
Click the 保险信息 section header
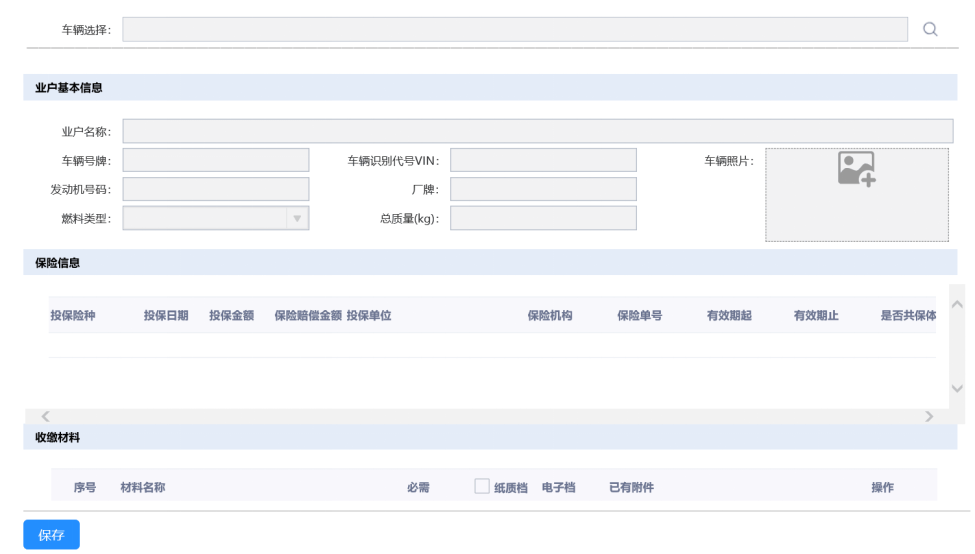pyautogui.click(x=490, y=262)
